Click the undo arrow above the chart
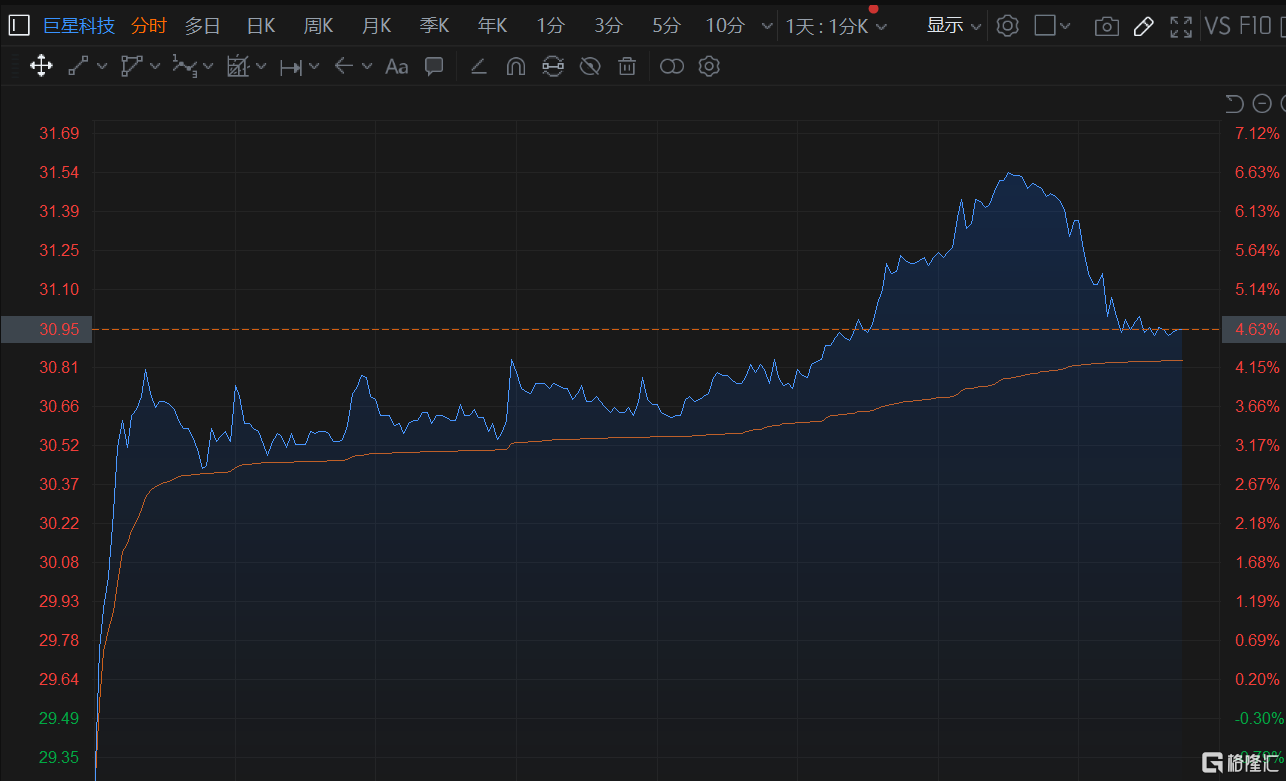The width and height of the screenshot is (1286, 781). (1234, 103)
